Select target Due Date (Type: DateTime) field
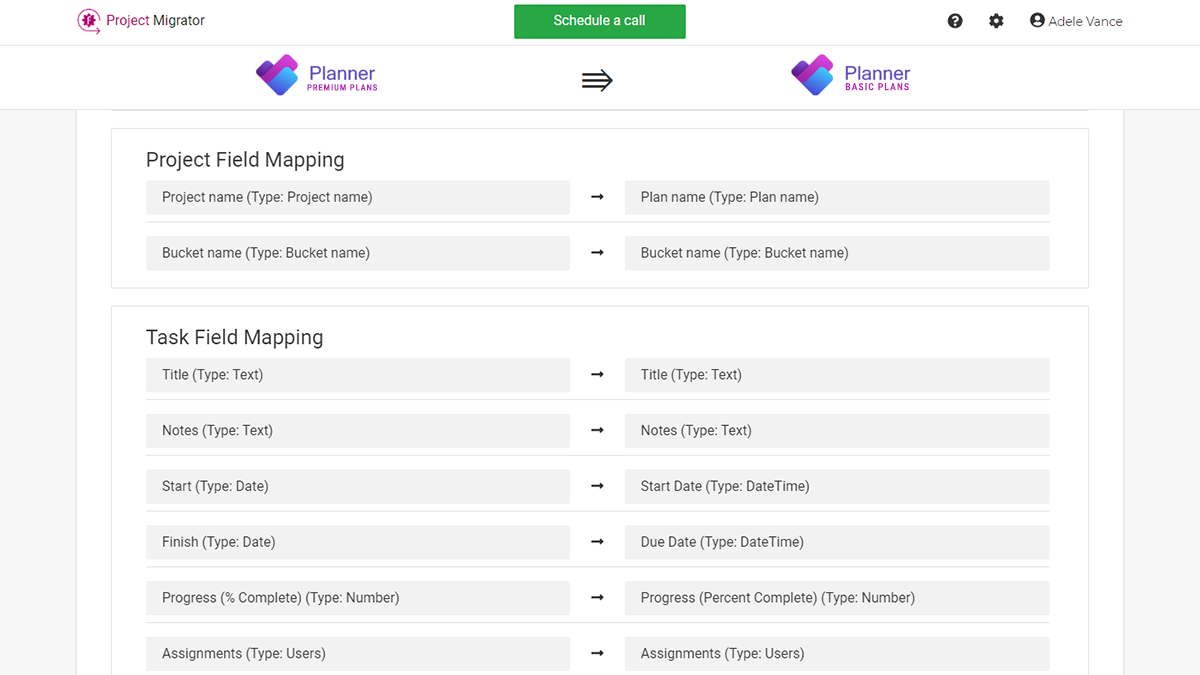Viewport: 1200px width, 675px height. tap(837, 542)
